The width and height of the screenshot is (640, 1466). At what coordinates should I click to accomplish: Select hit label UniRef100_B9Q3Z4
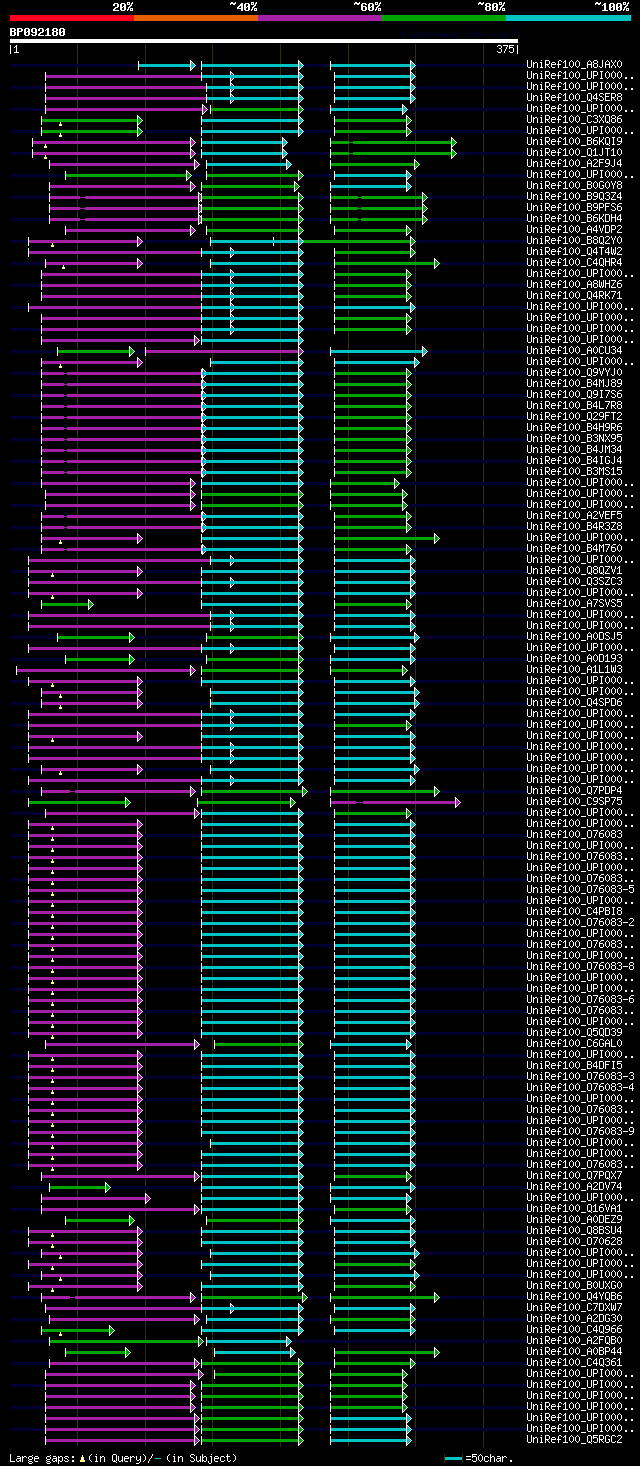(575, 197)
